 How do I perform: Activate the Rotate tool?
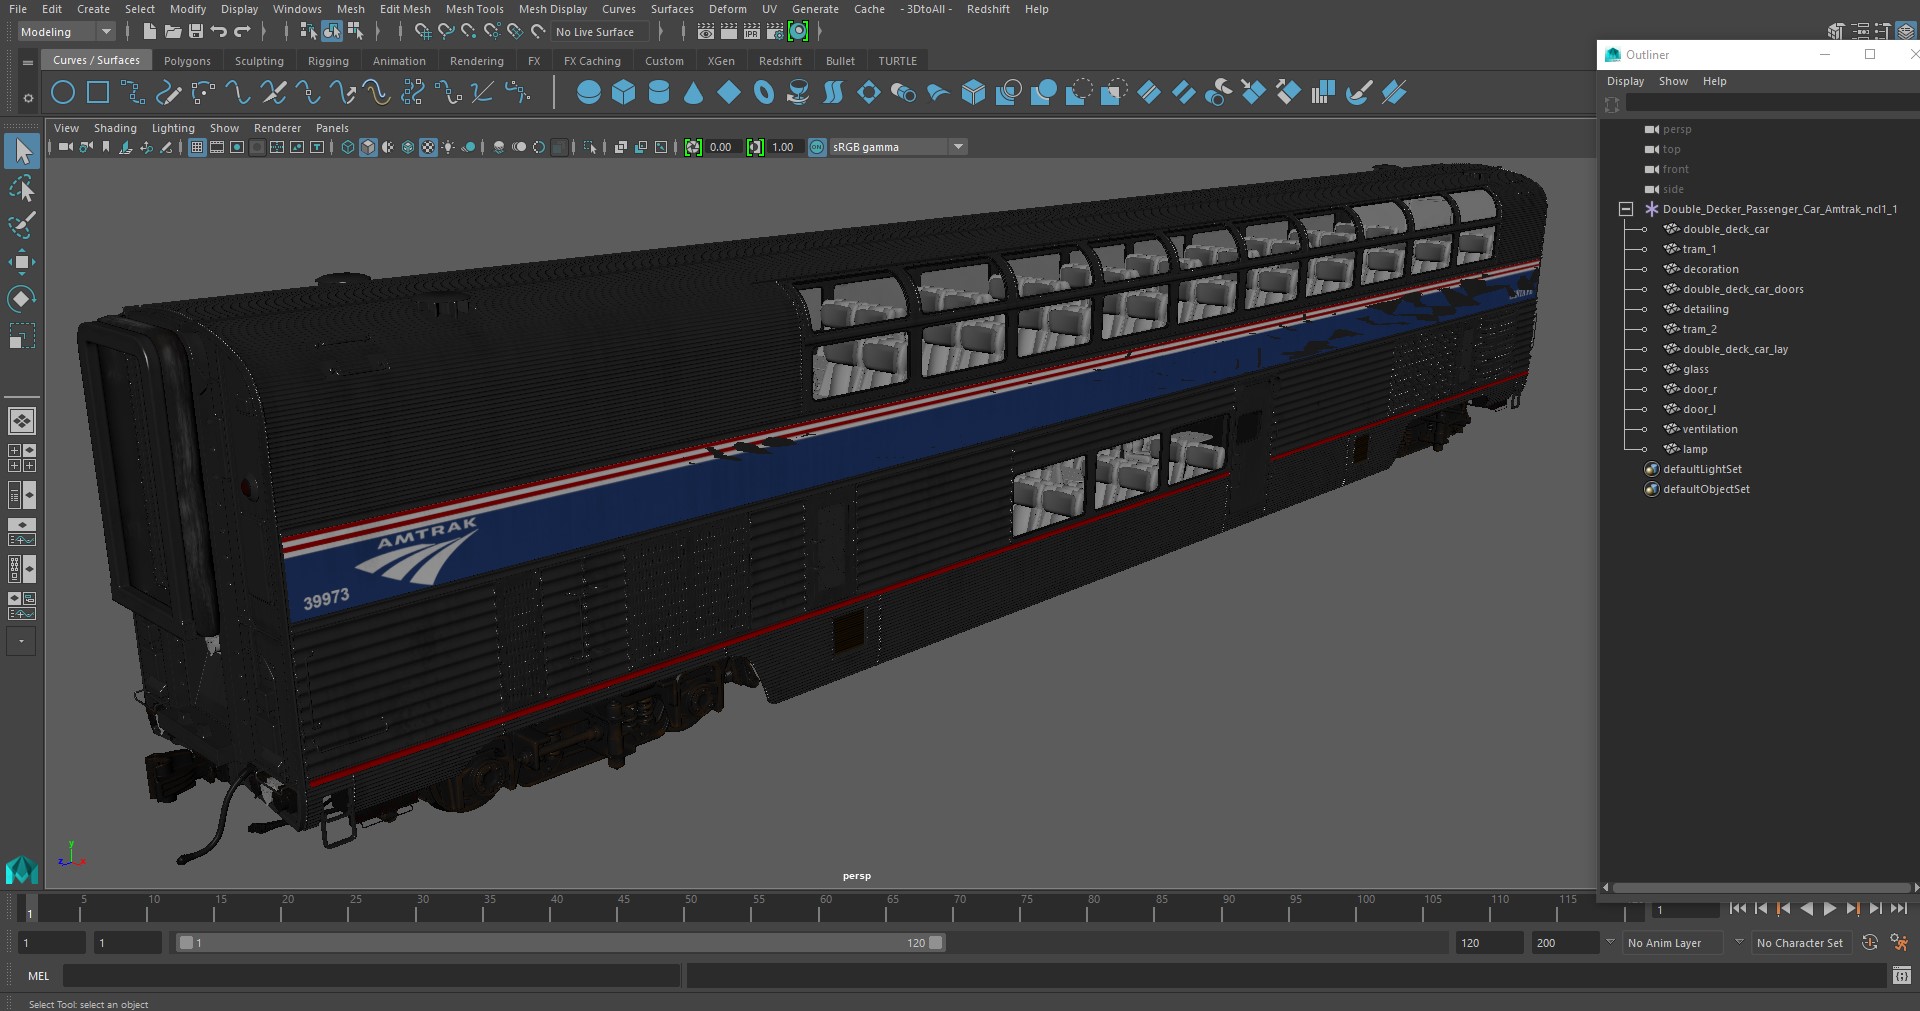[x=22, y=298]
